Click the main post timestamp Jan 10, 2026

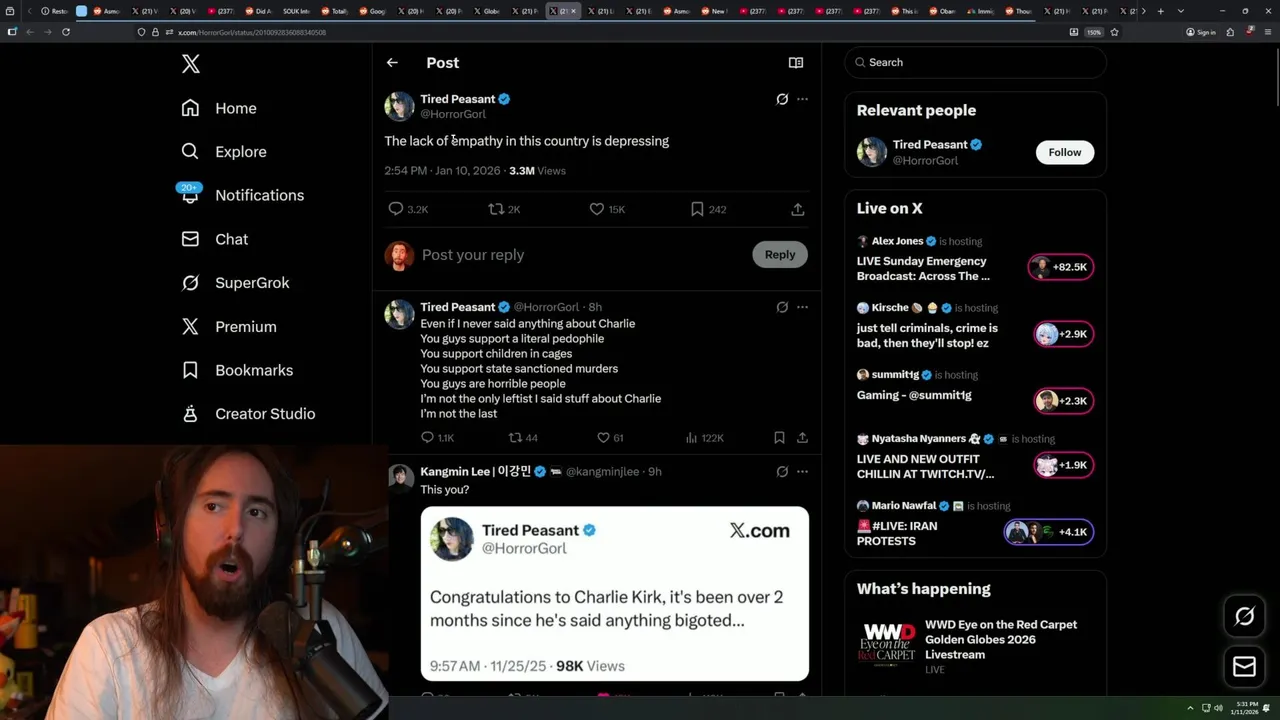click(442, 171)
